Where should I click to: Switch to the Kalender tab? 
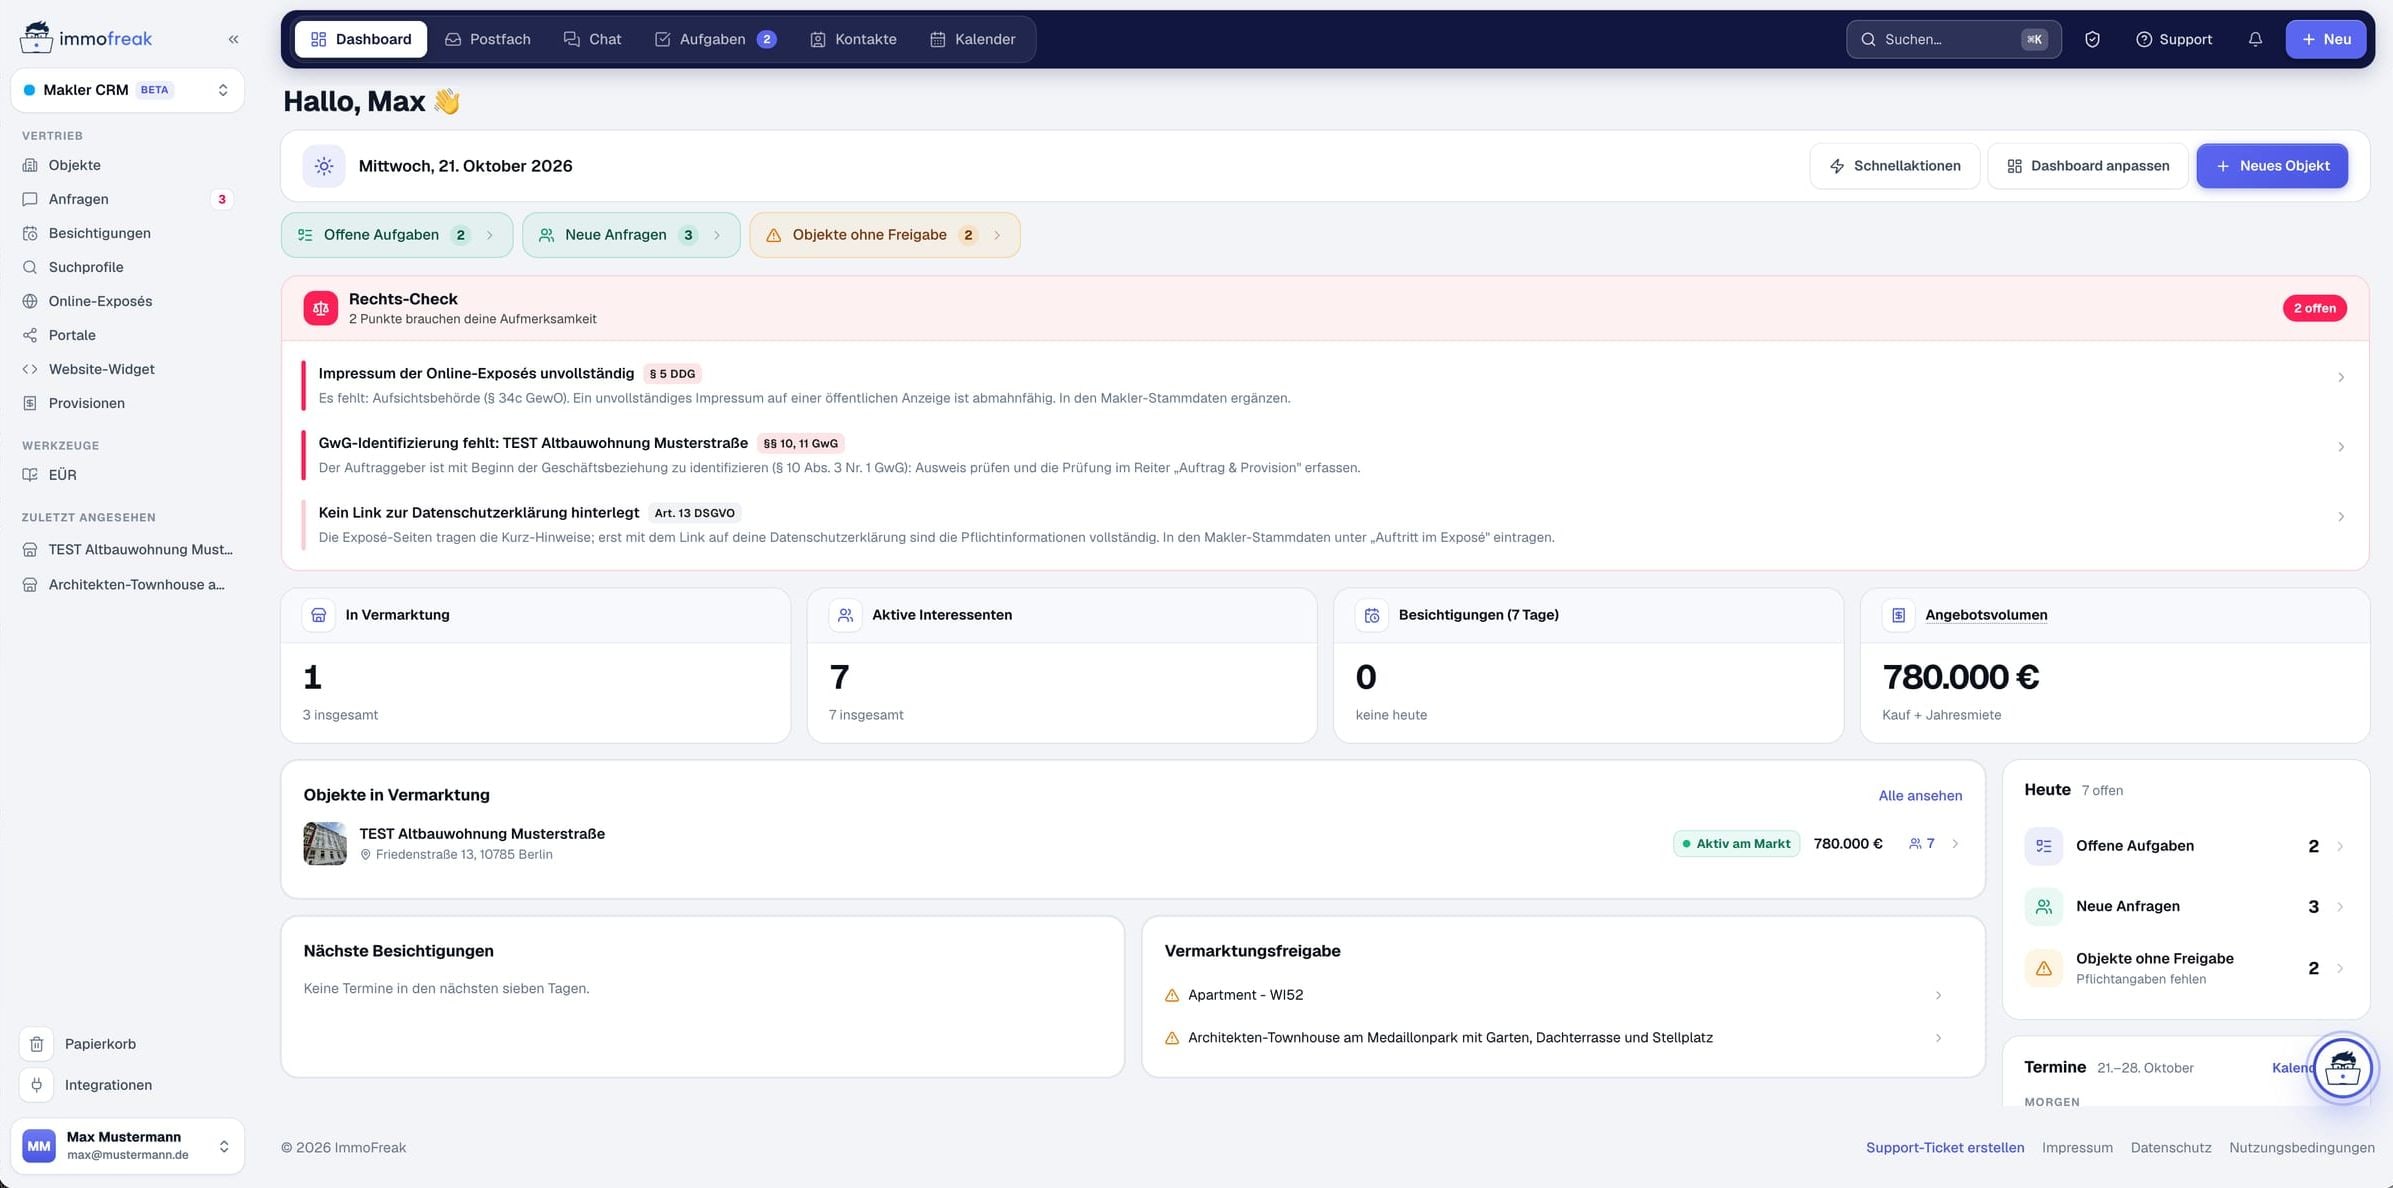point(973,39)
